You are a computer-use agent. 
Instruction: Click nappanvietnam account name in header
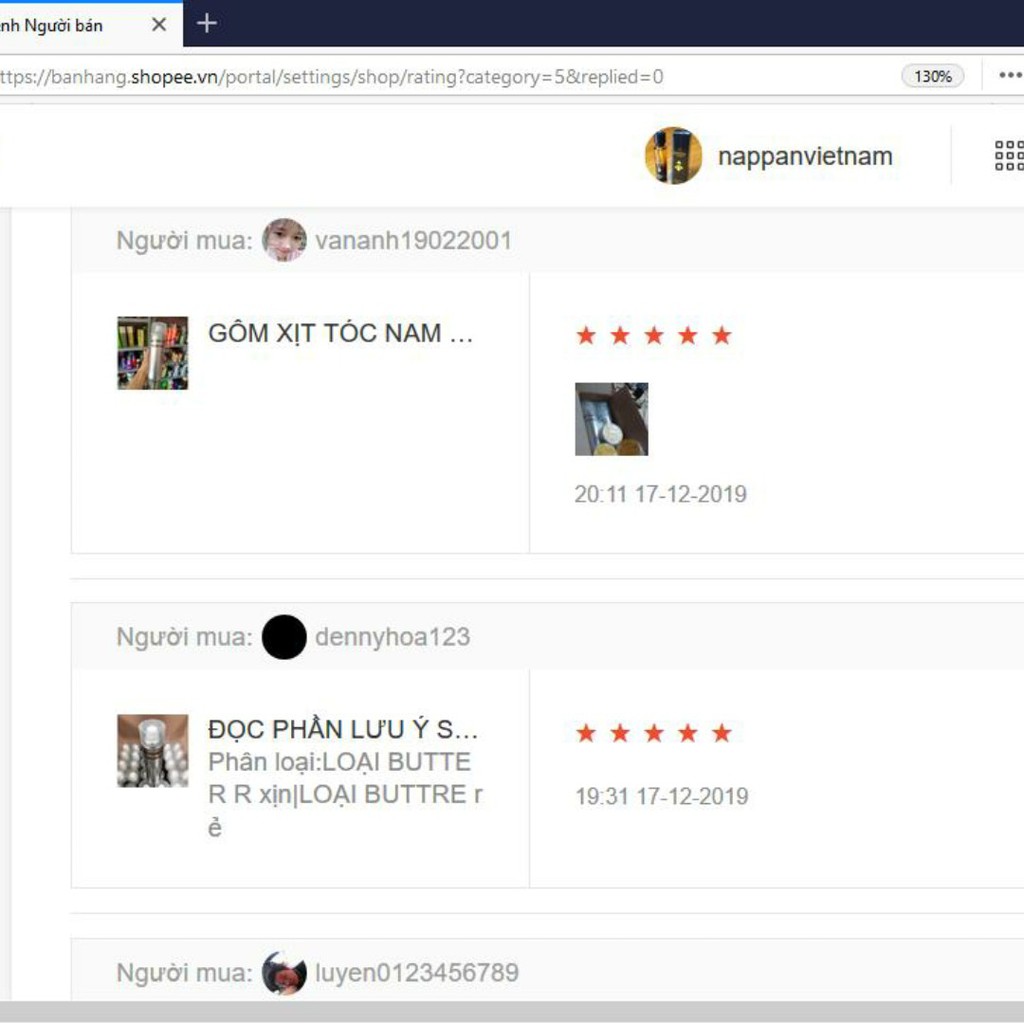805,157
